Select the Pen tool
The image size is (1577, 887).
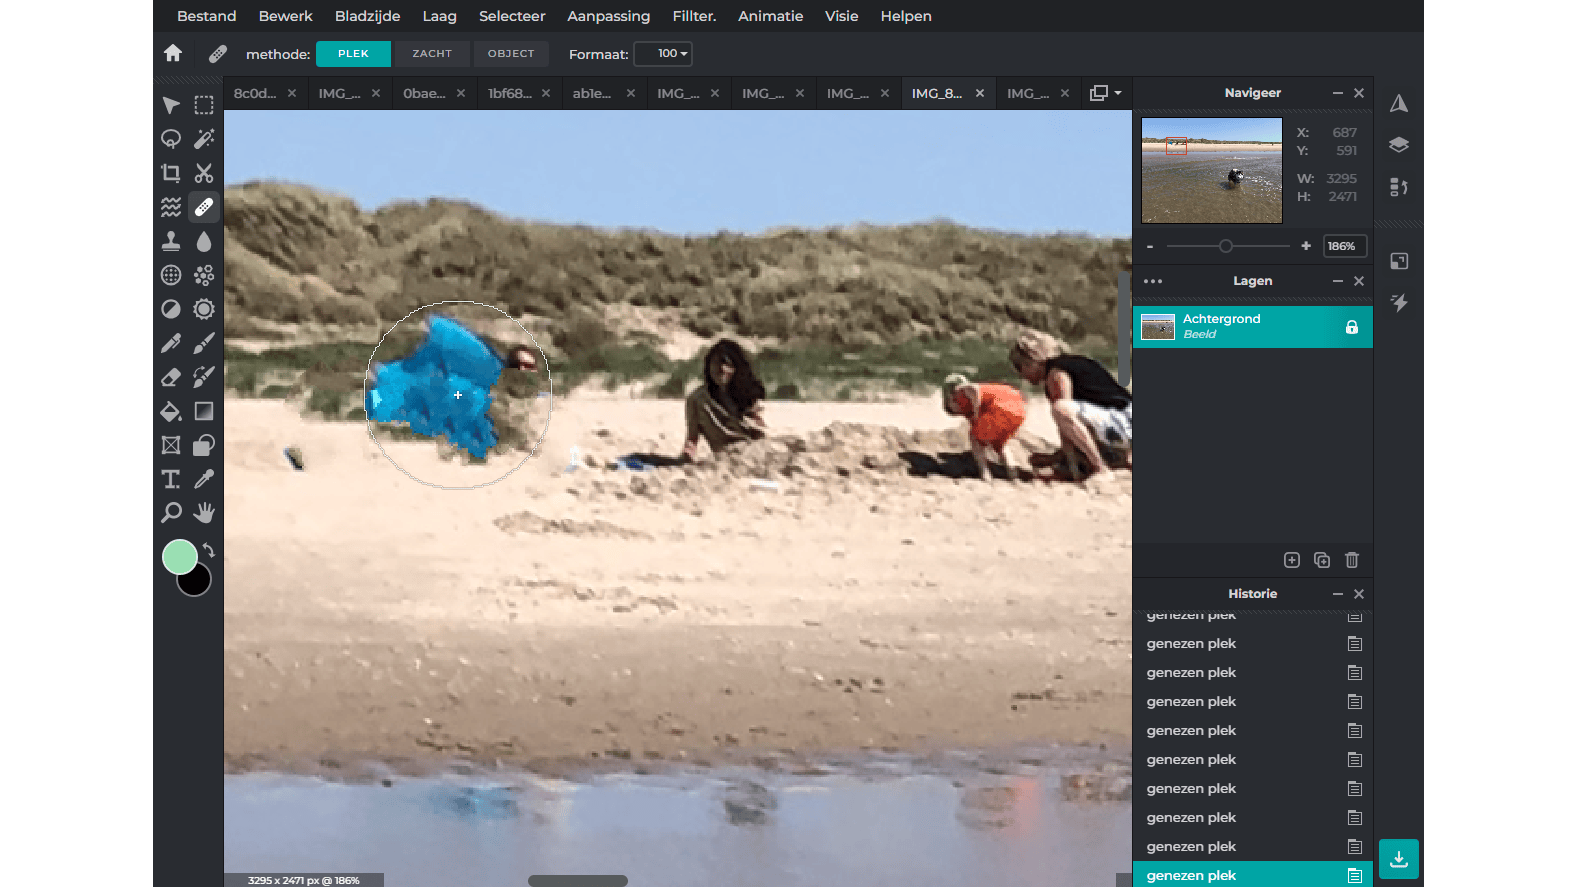(x=171, y=343)
